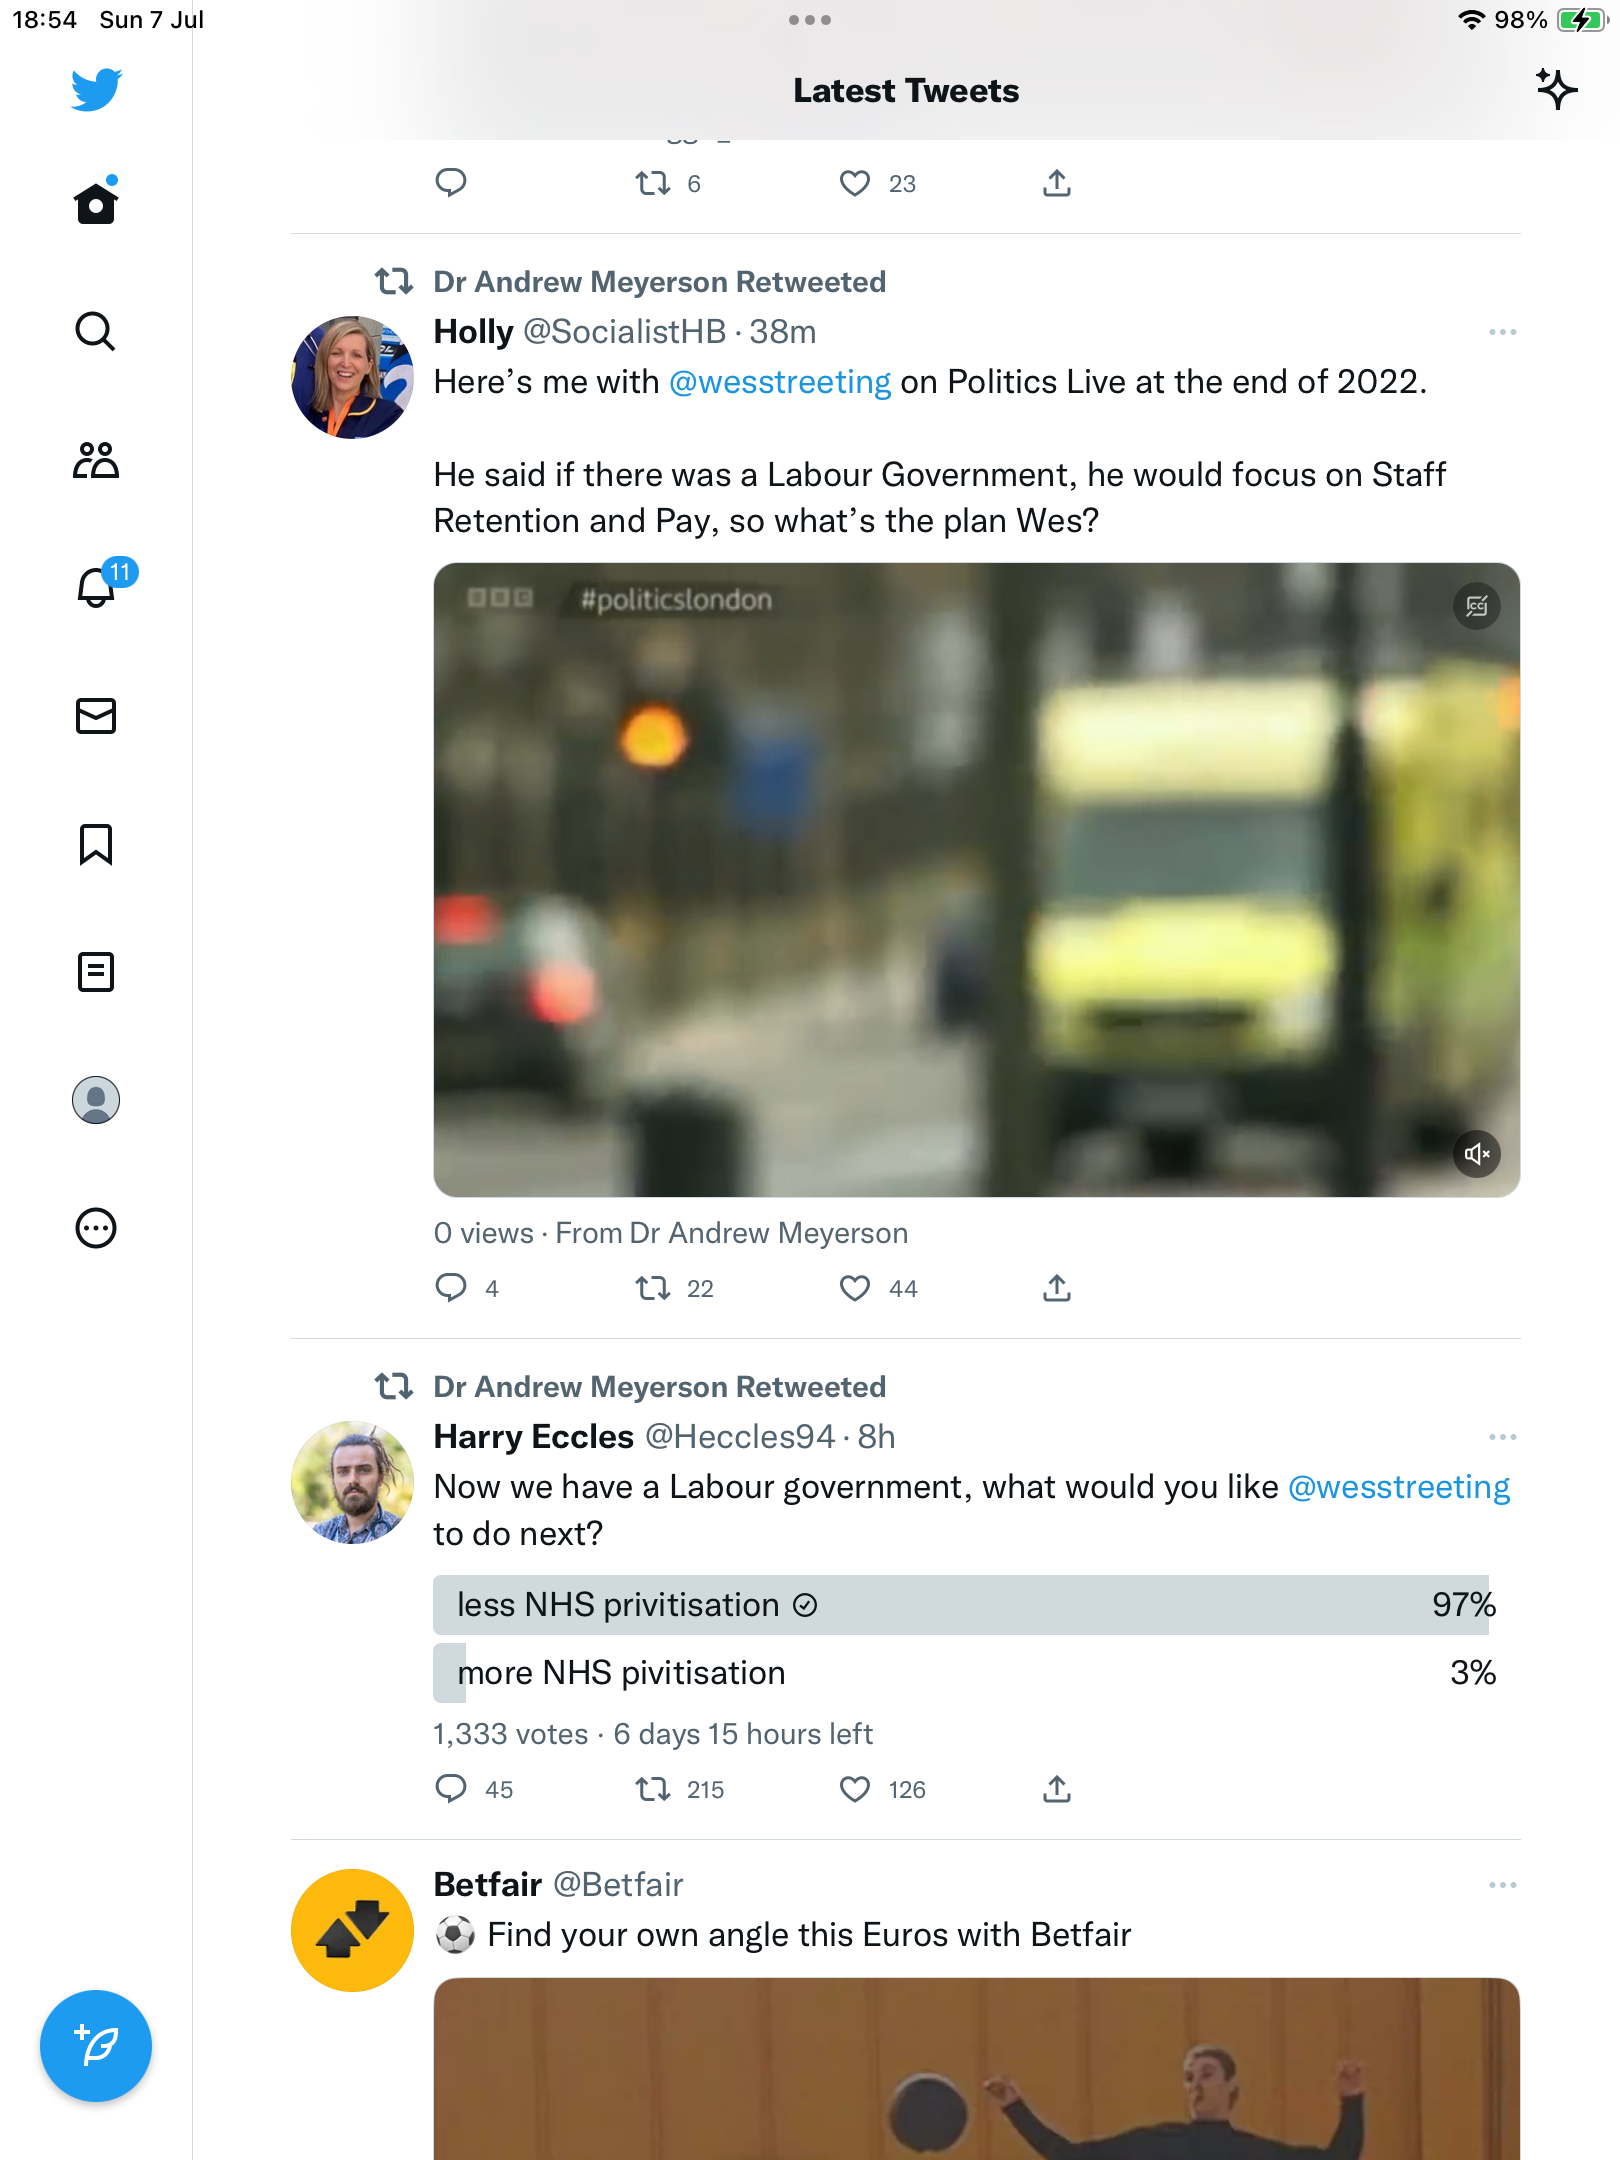Open the Communities people icon
The height and width of the screenshot is (2160, 1620).
click(96, 460)
